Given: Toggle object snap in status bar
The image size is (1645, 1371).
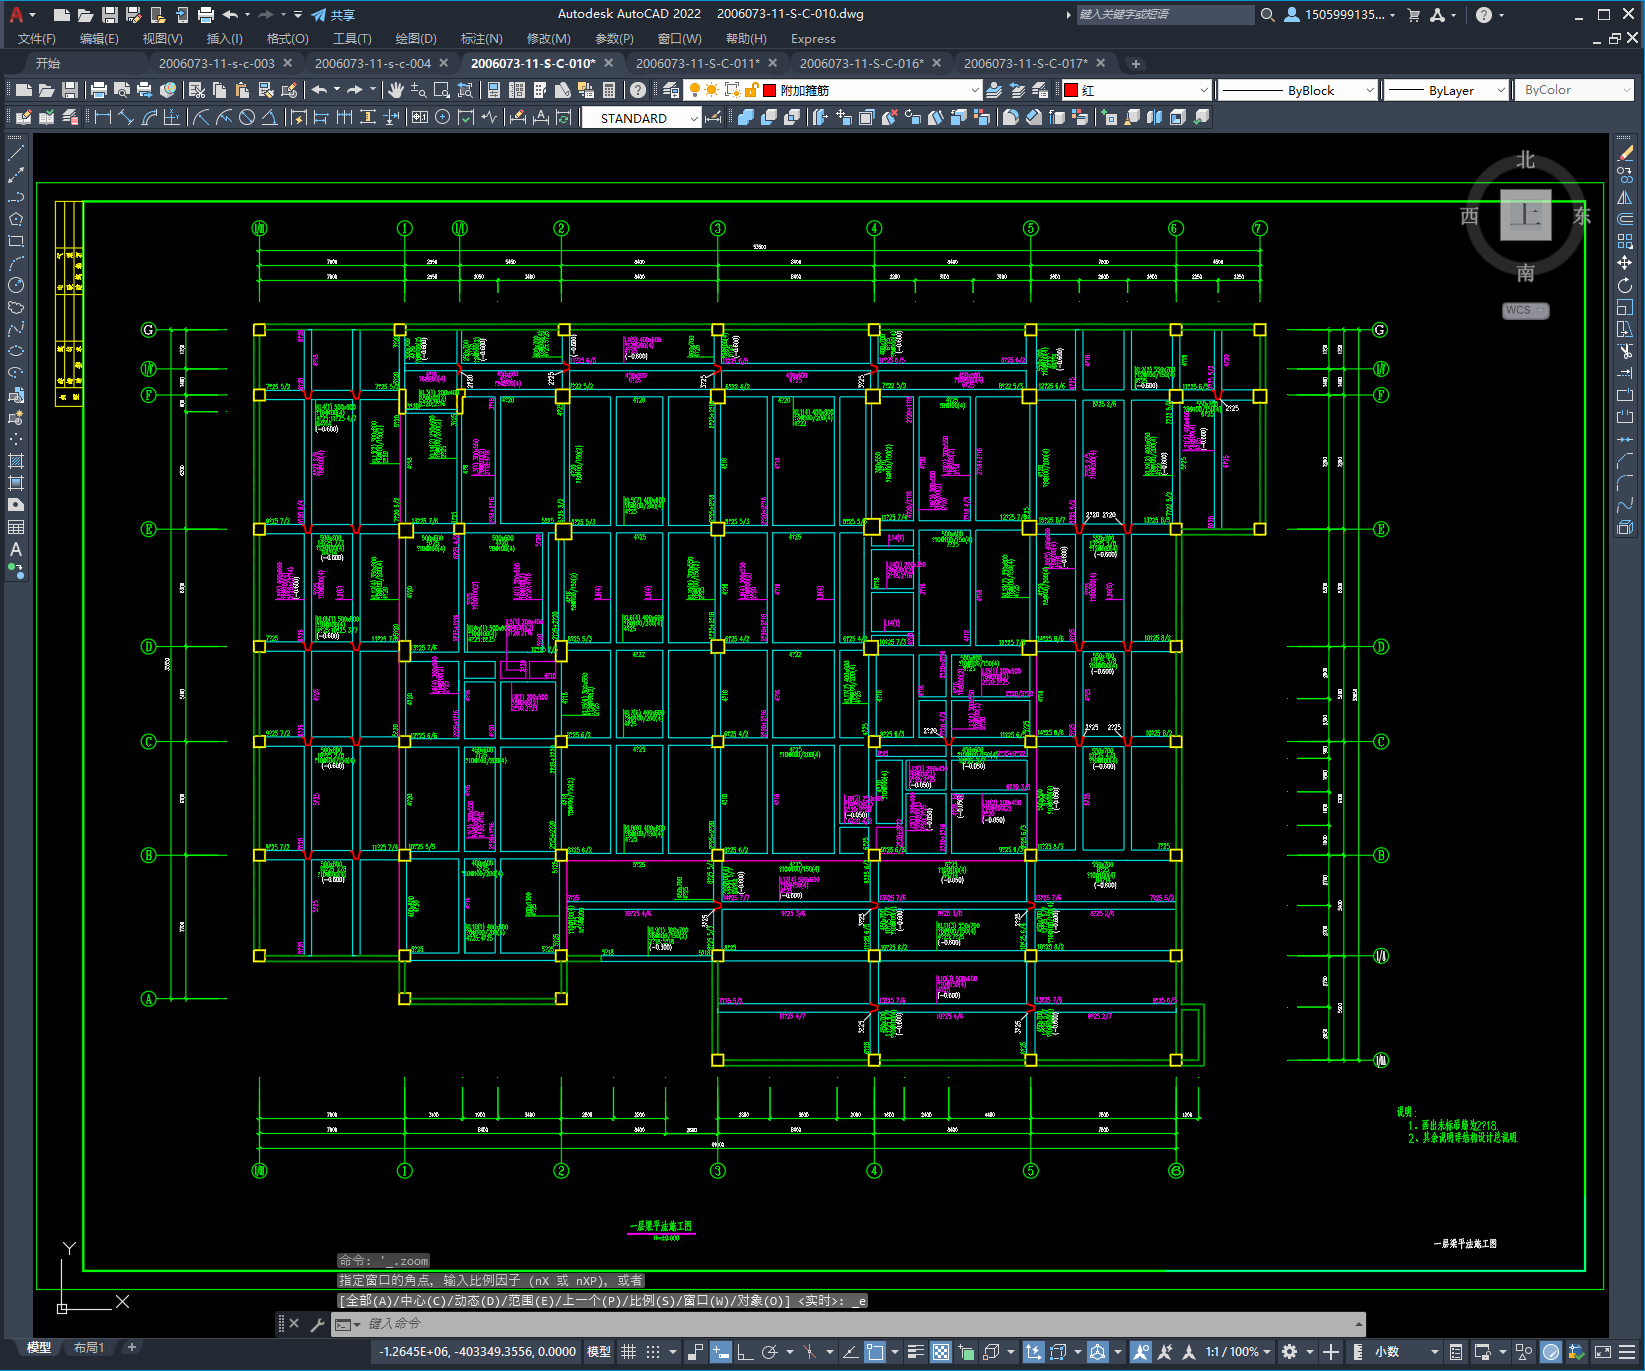Looking at the screenshot, I should pos(875,1352).
